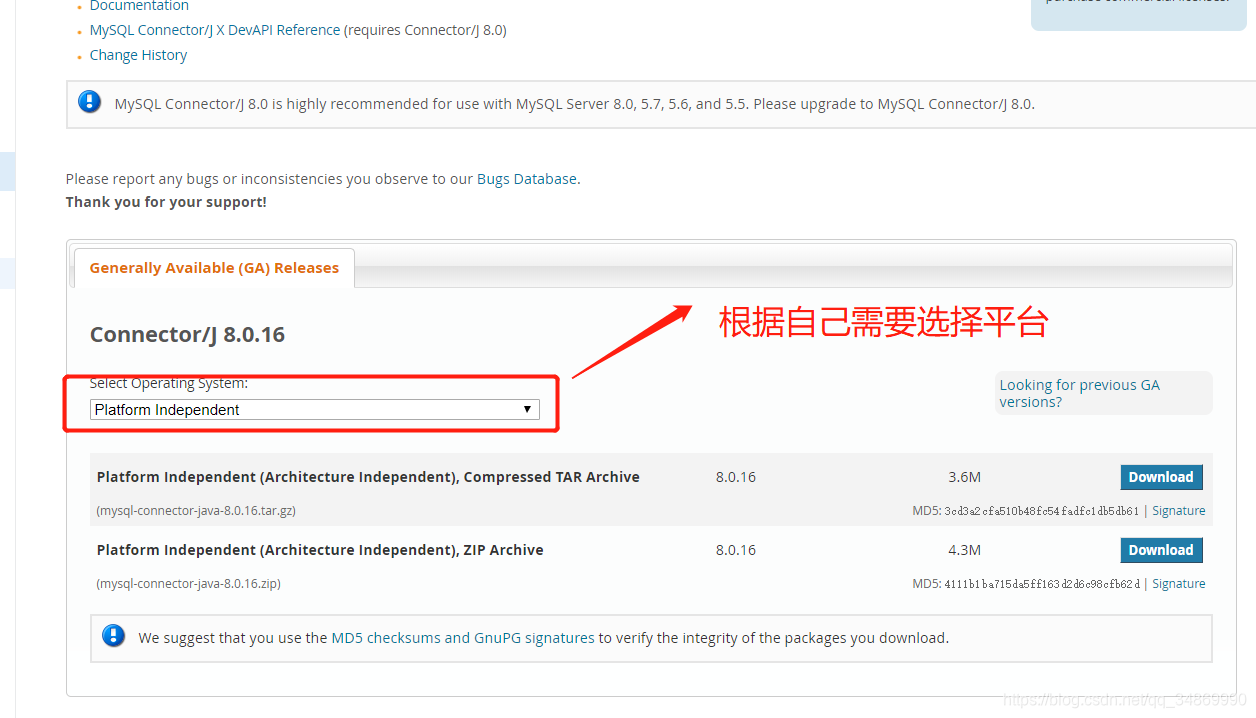Open the Bugs Database link
The width and height of the screenshot is (1256, 718).
(x=527, y=179)
